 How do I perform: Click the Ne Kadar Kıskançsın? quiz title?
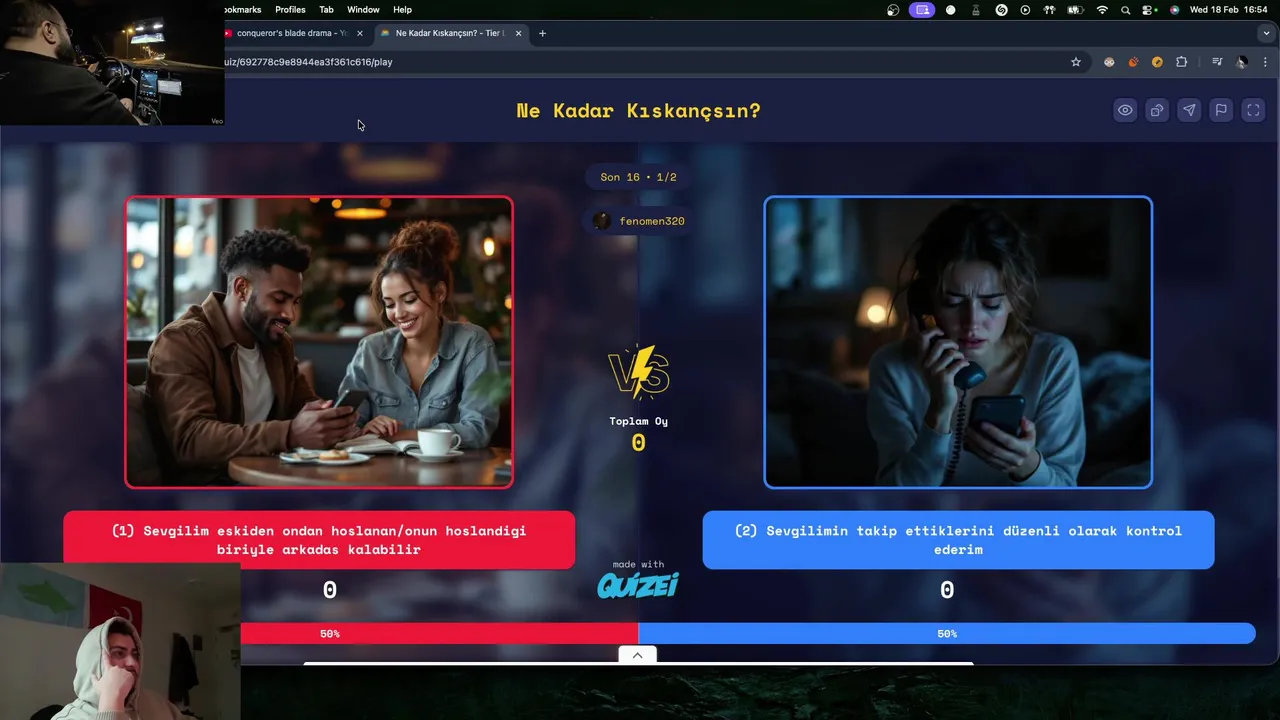[x=638, y=111]
